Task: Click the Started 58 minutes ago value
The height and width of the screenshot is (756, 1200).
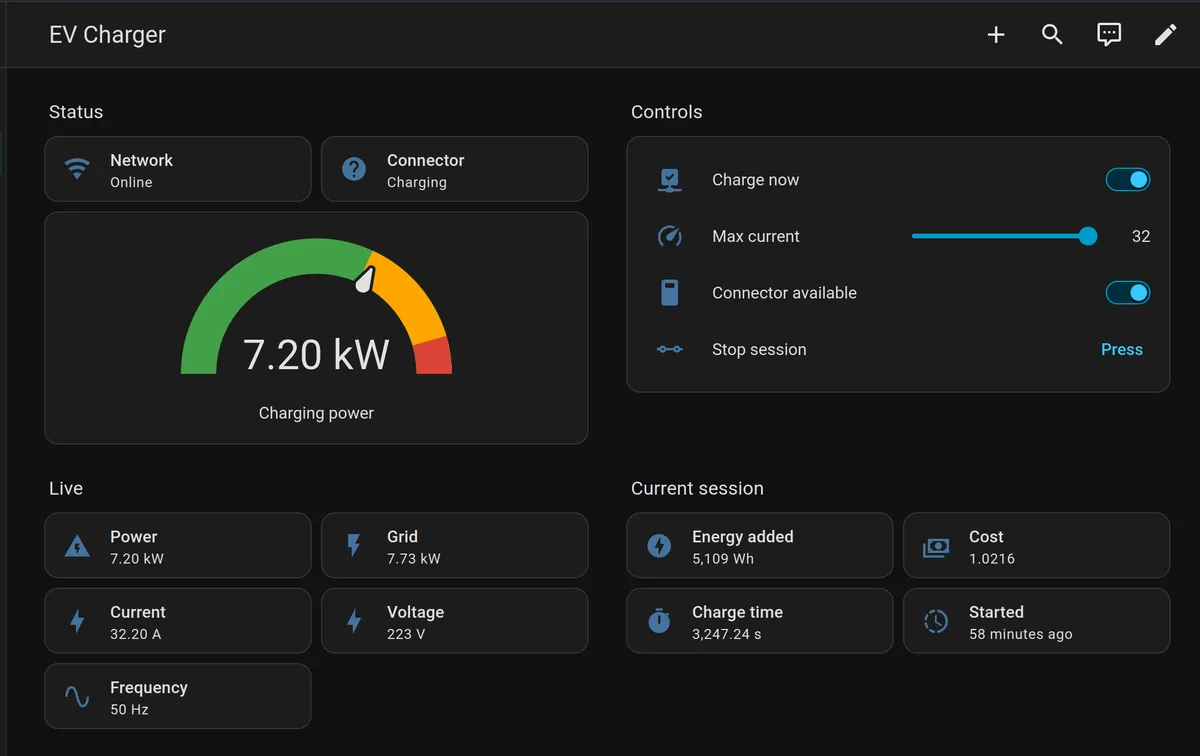Action: click(1021, 634)
